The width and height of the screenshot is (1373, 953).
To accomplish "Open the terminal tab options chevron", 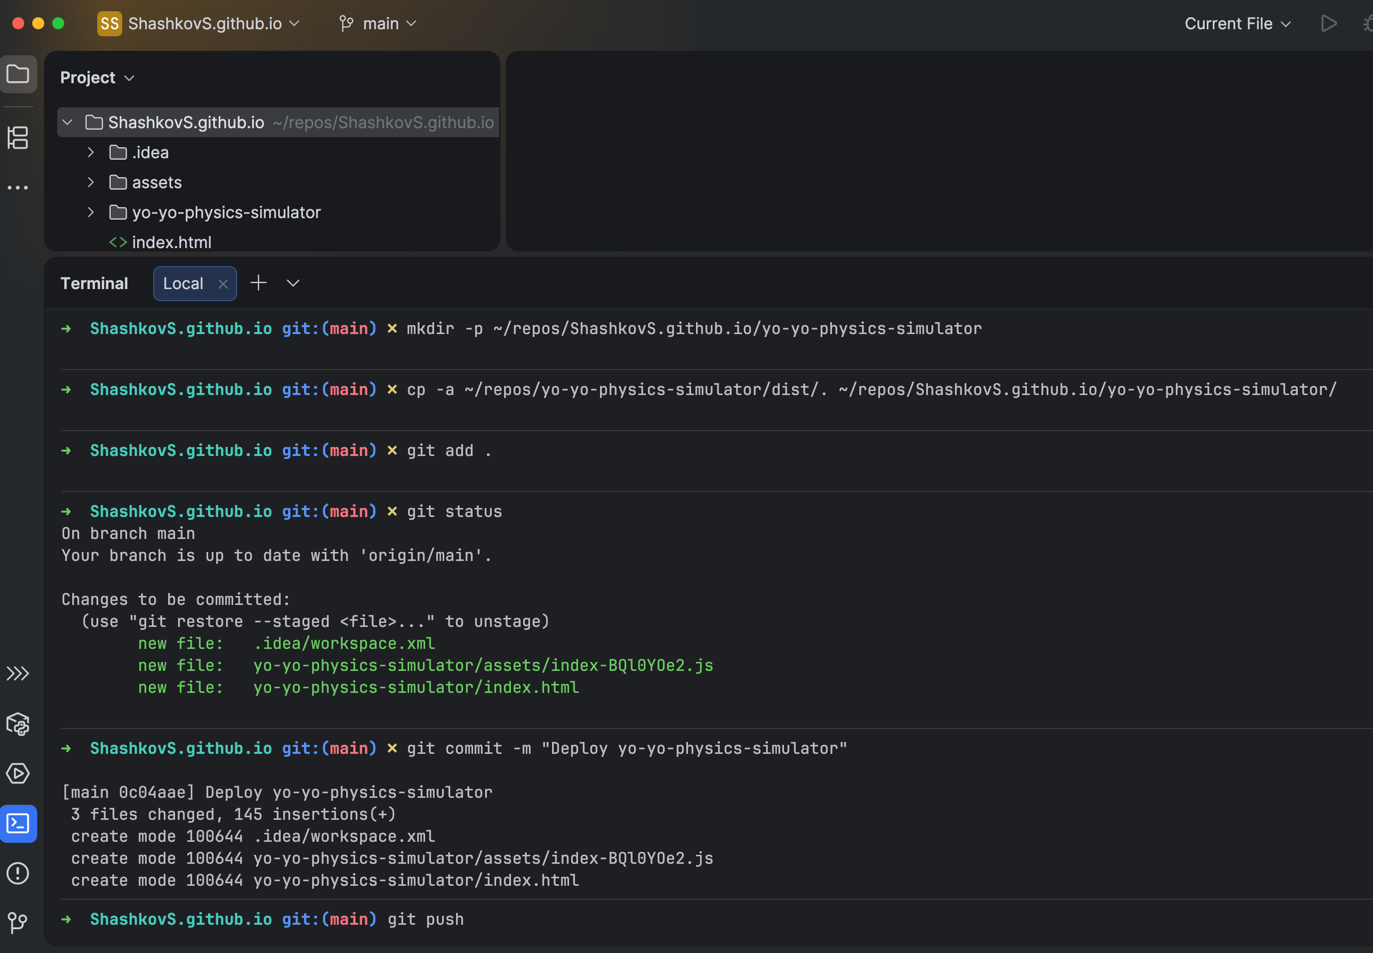I will [x=293, y=283].
